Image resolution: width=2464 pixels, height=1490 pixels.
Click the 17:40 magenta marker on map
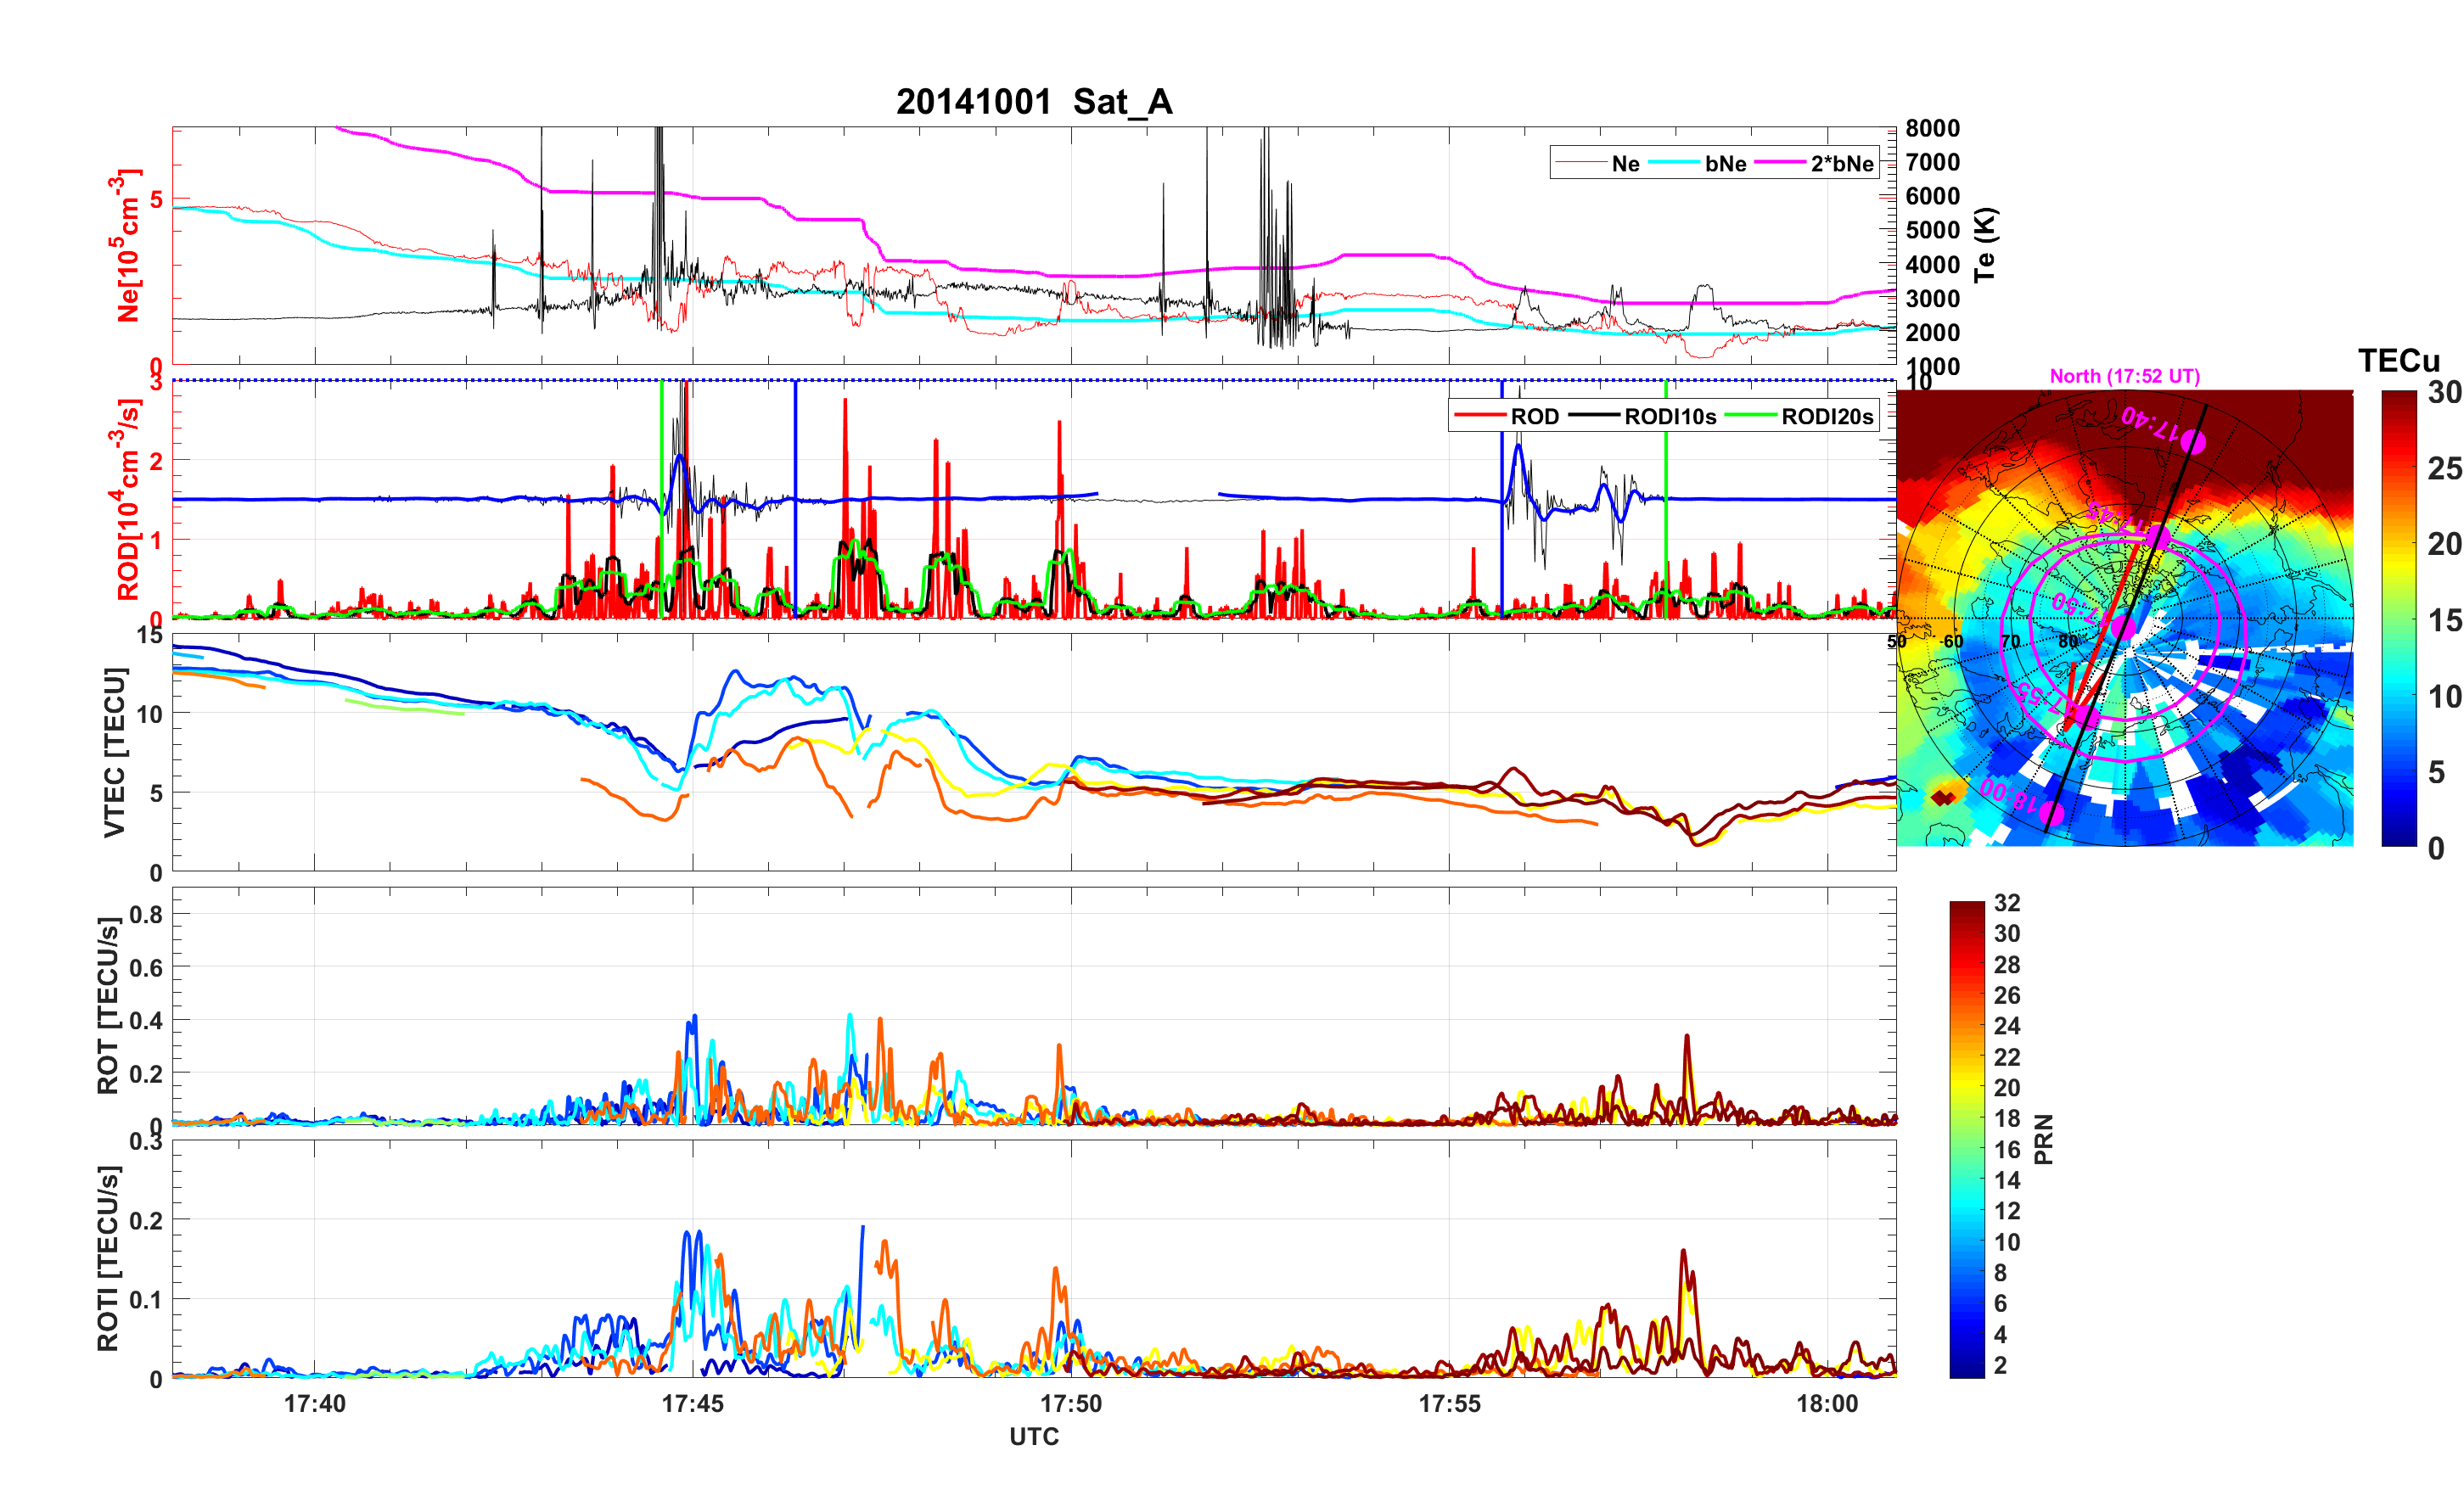pos(2193,441)
